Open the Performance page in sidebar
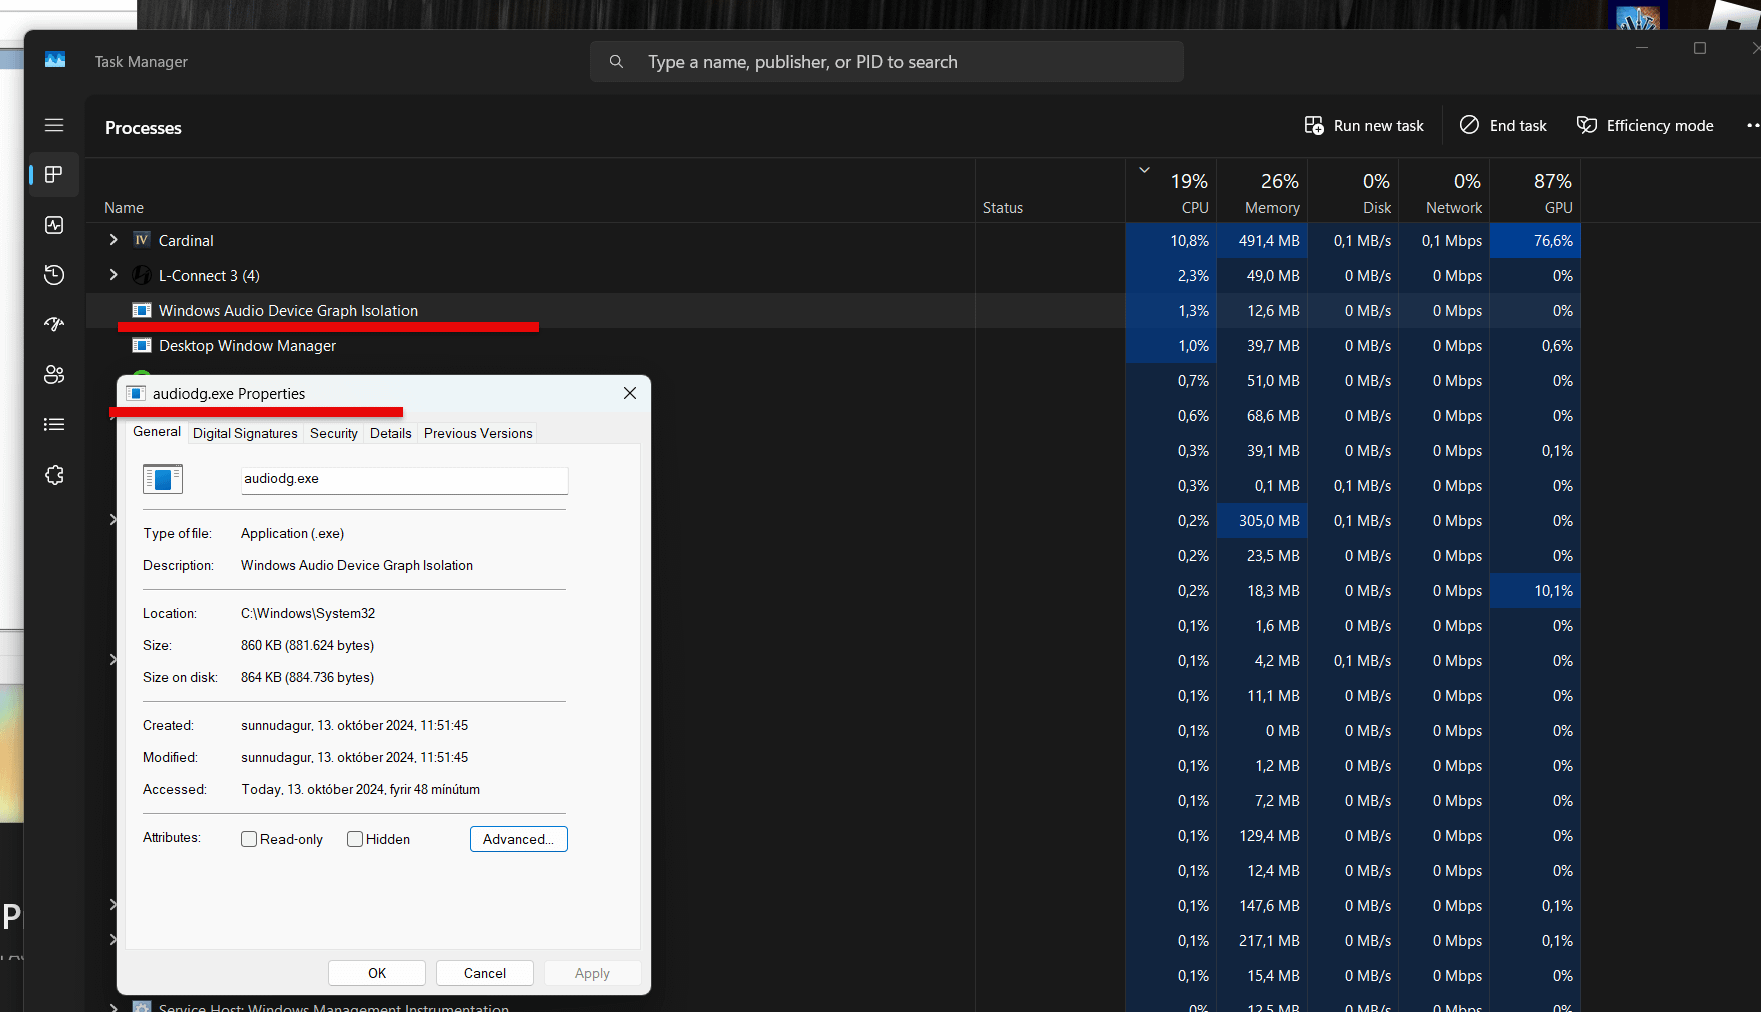1761x1012 pixels. (x=54, y=225)
